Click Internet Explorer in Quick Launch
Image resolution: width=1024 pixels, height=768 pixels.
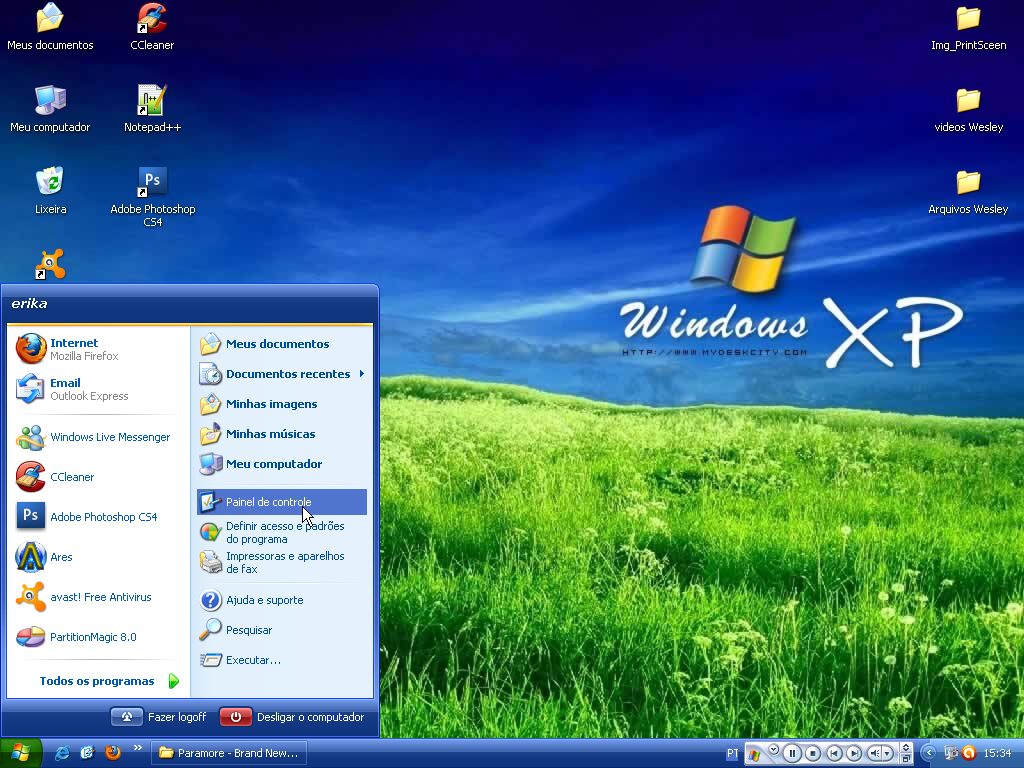coord(62,753)
